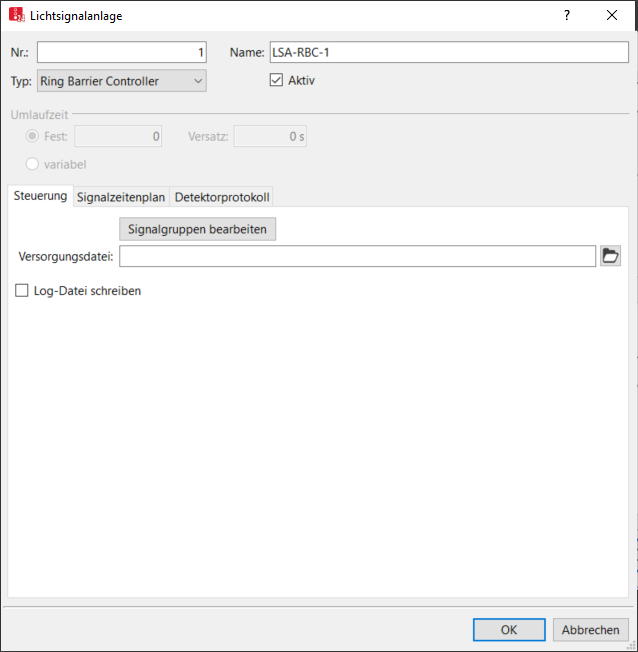The height and width of the screenshot is (652, 638).
Task: Click the resize grip in dialog corner
Action: (x=631, y=645)
